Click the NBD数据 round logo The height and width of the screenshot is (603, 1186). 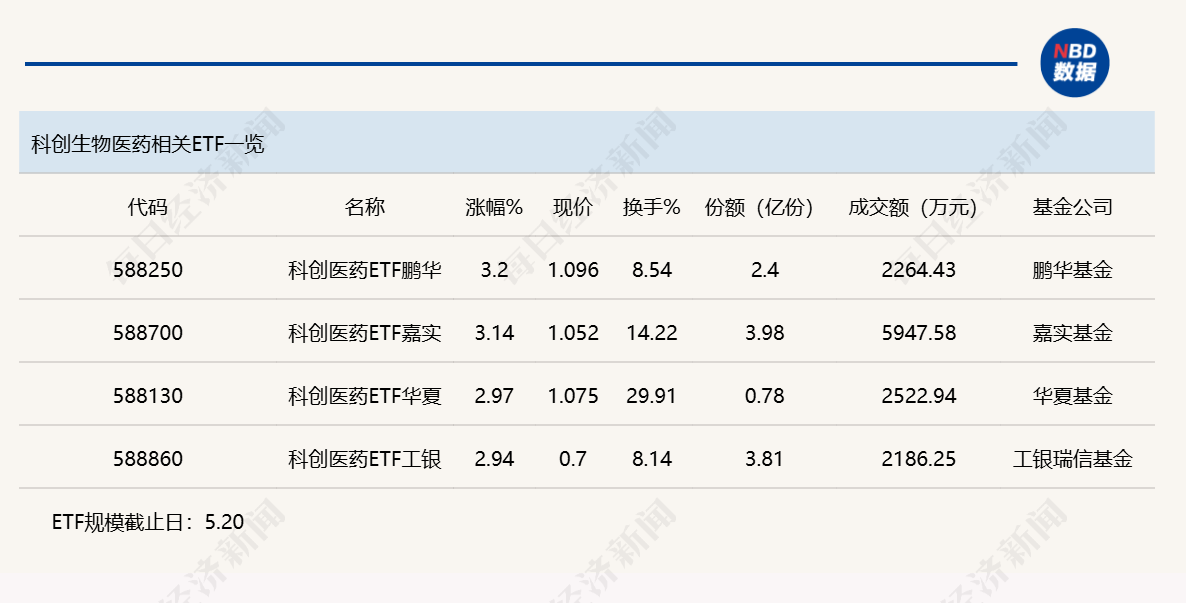pyautogui.click(x=1074, y=63)
